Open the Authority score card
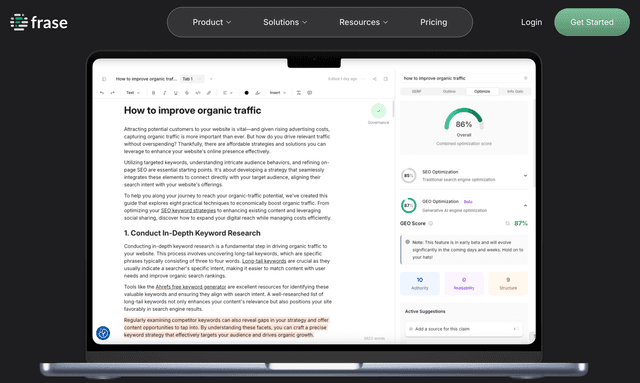The image size is (640, 383). pos(420,283)
